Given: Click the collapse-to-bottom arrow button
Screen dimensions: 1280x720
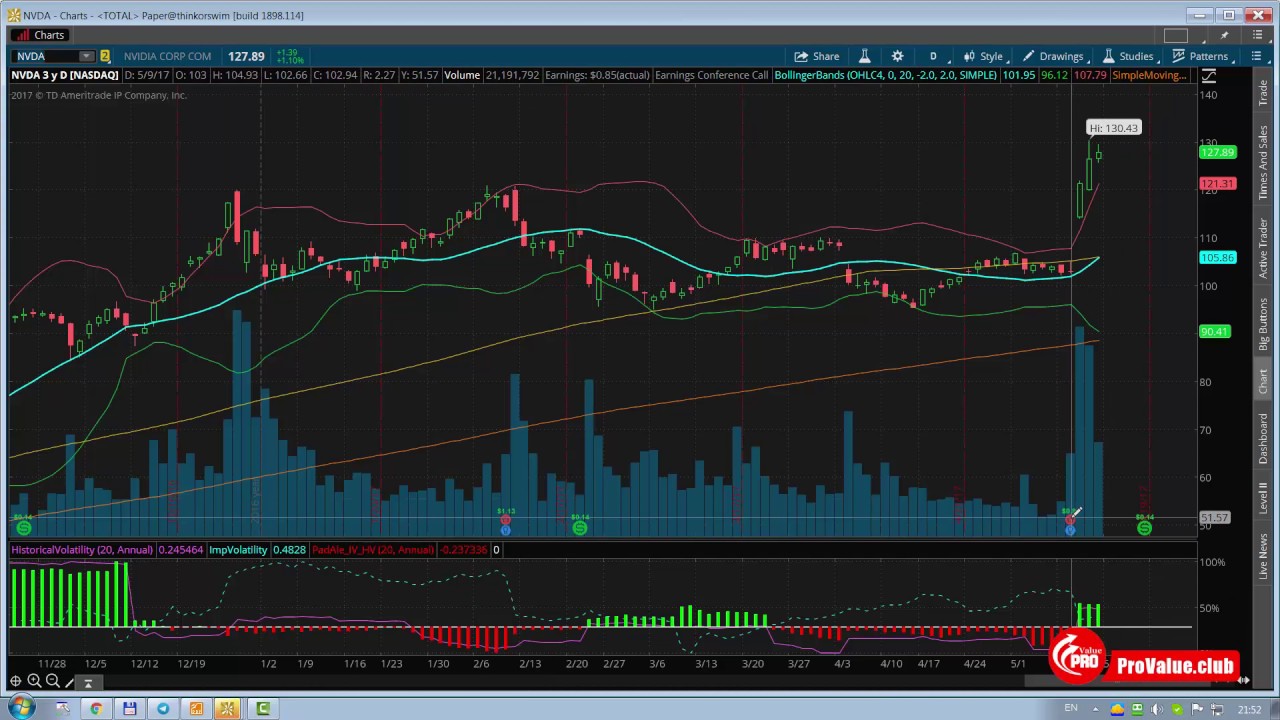Looking at the screenshot, I should (x=88, y=682).
